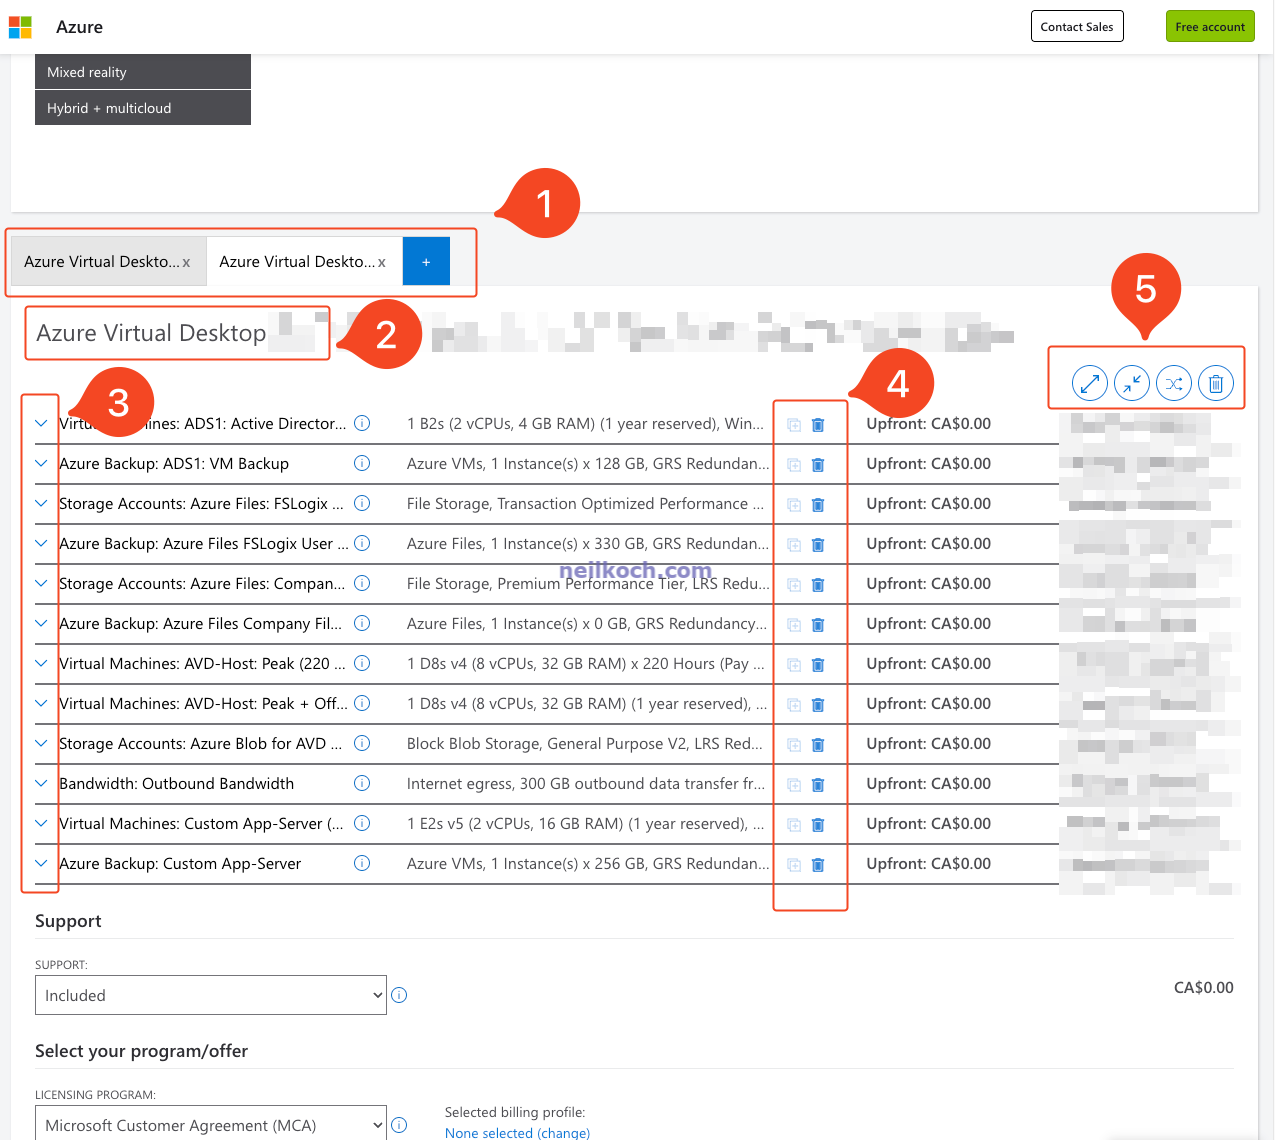Viewport: 1275px width, 1140px height.
Task: Open the Mixed reality category
Action: point(143,72)
